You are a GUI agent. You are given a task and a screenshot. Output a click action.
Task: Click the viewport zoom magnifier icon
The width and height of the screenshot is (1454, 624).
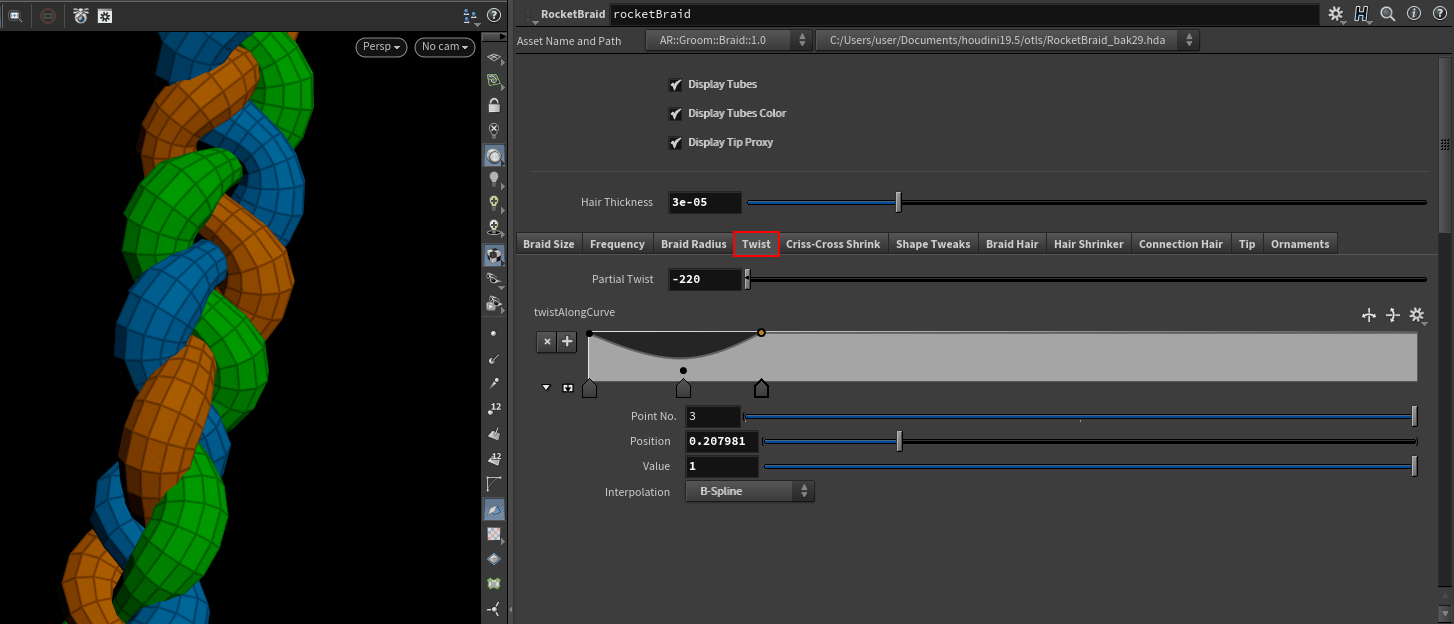pyautogui.click(x=15, y=16)
